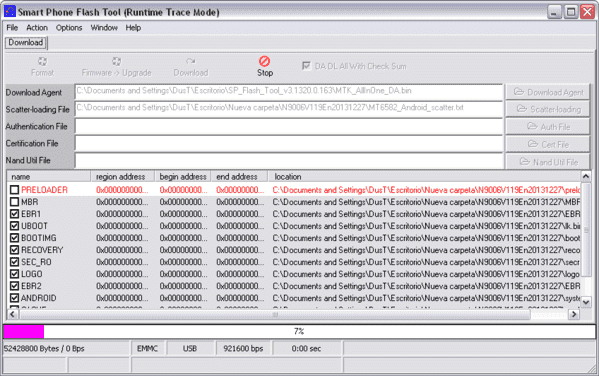Viewport: 599px width, 376px height.
Task: Open the Help menu
Action: click(133, 28)
